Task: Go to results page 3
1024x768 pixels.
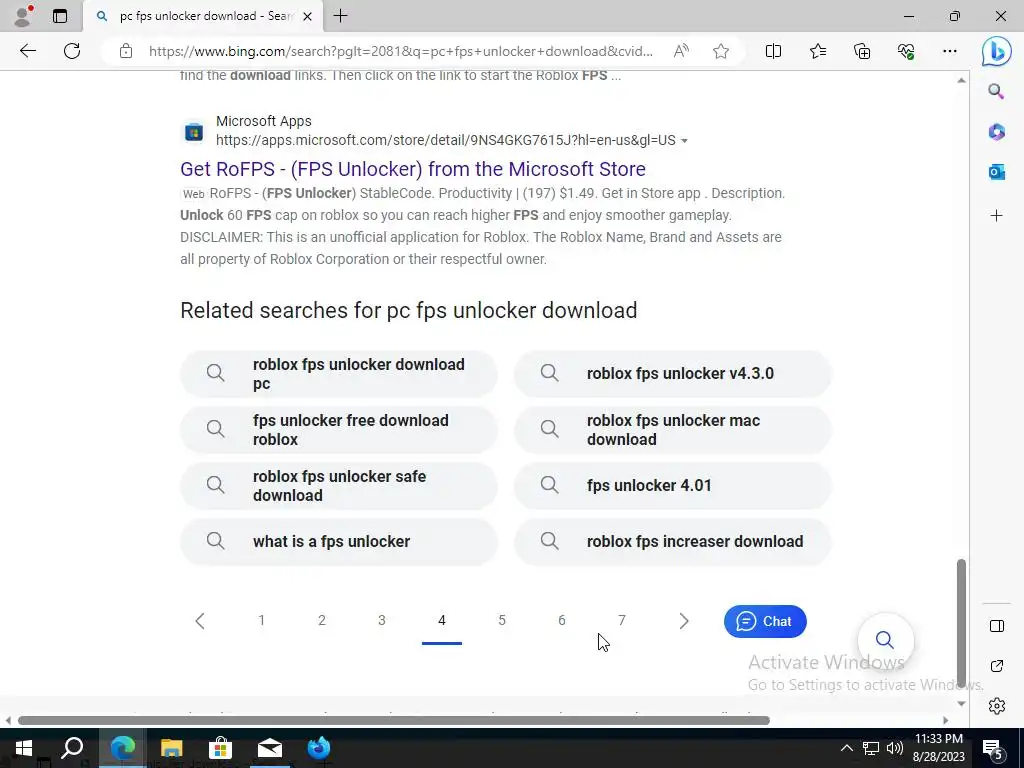Action: tap(381, 620)
